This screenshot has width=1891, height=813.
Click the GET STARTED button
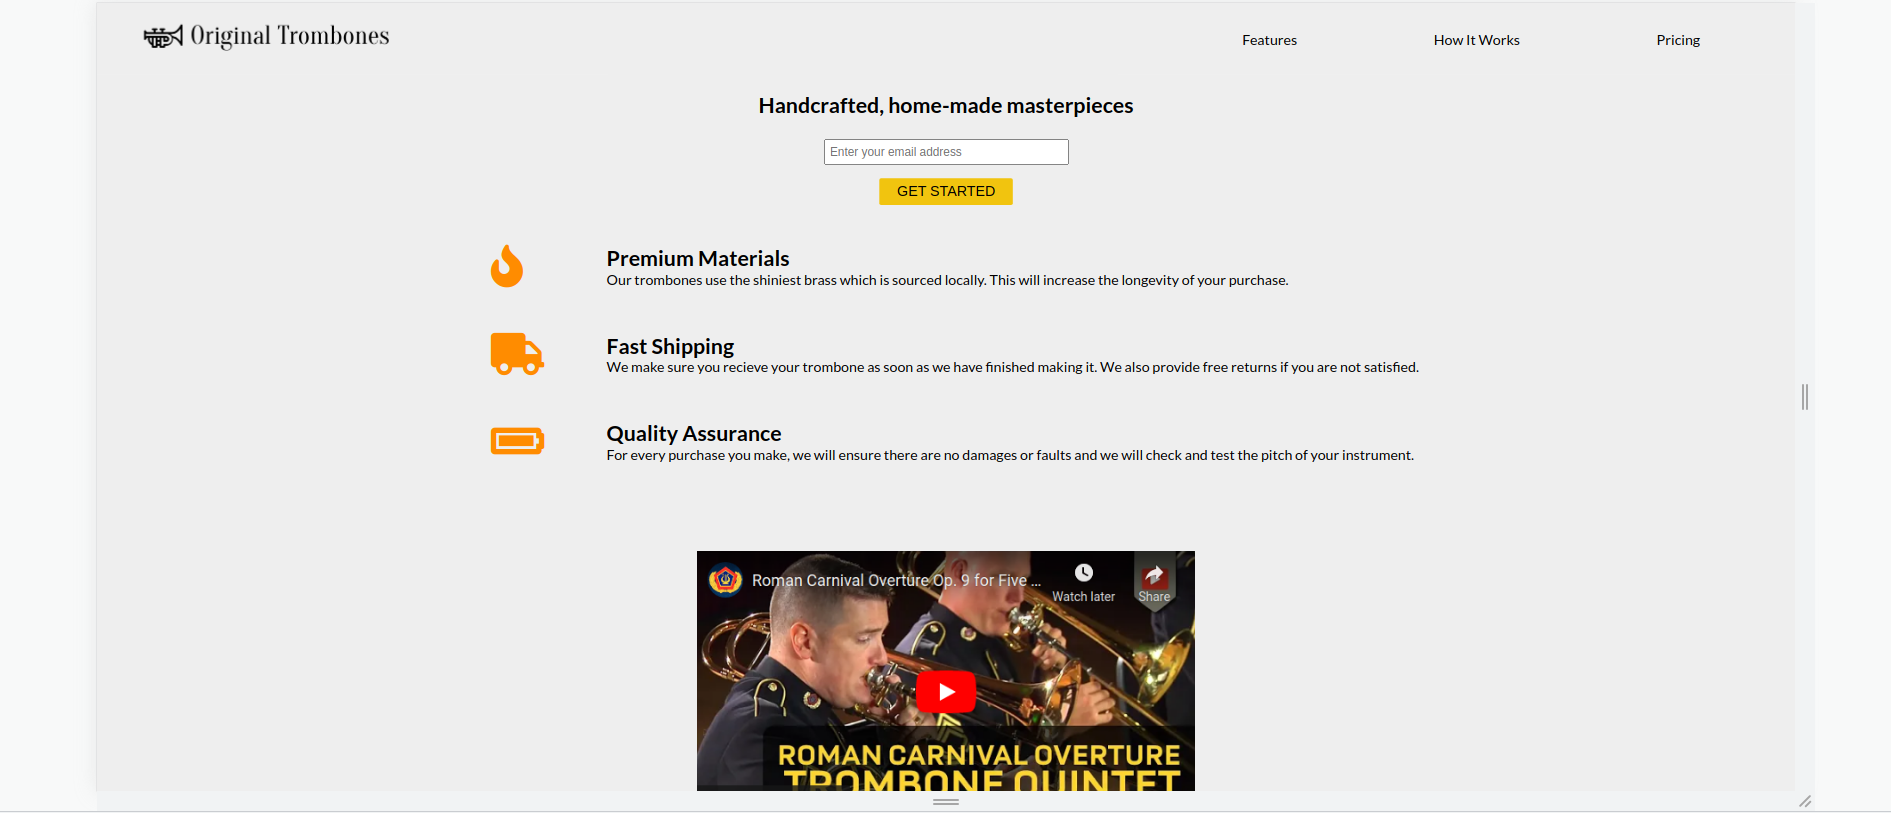[946, 191]
